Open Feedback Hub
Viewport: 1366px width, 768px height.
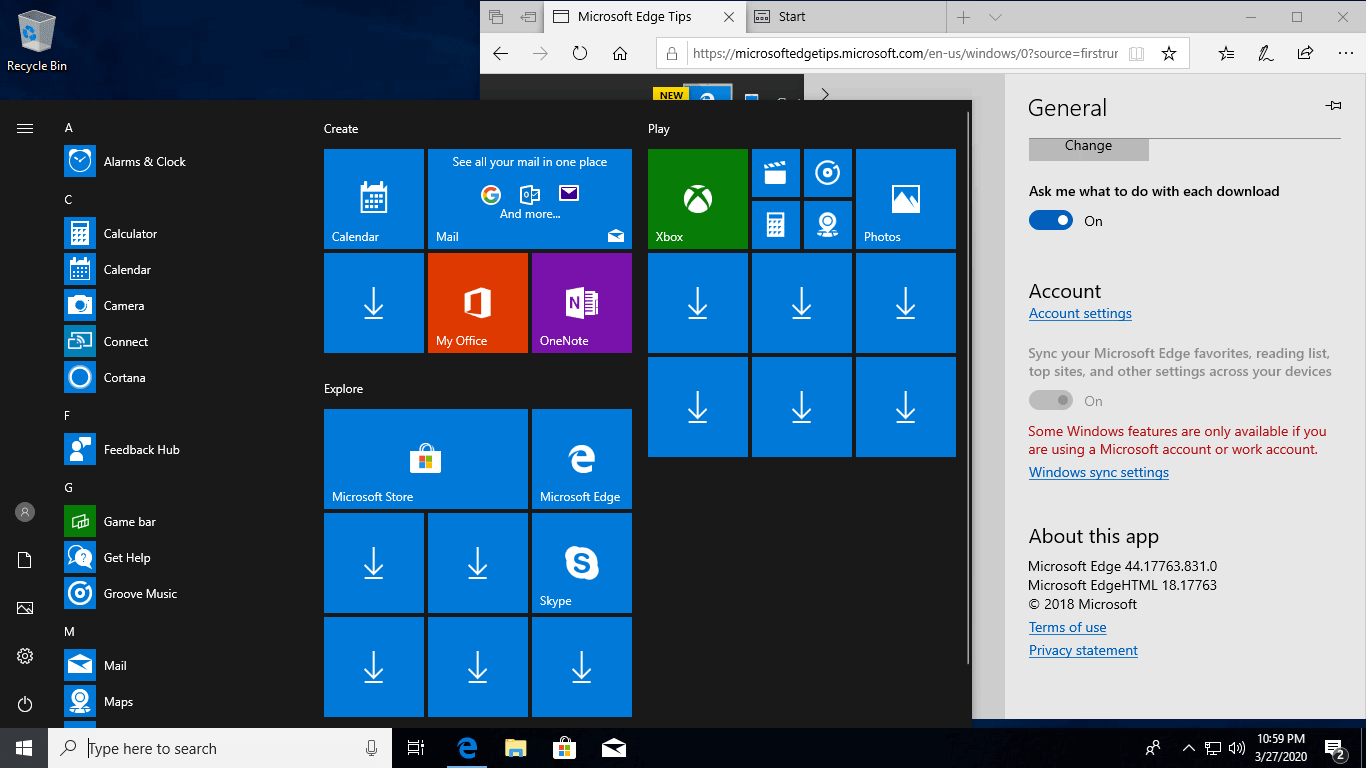[x=180, y=450]
